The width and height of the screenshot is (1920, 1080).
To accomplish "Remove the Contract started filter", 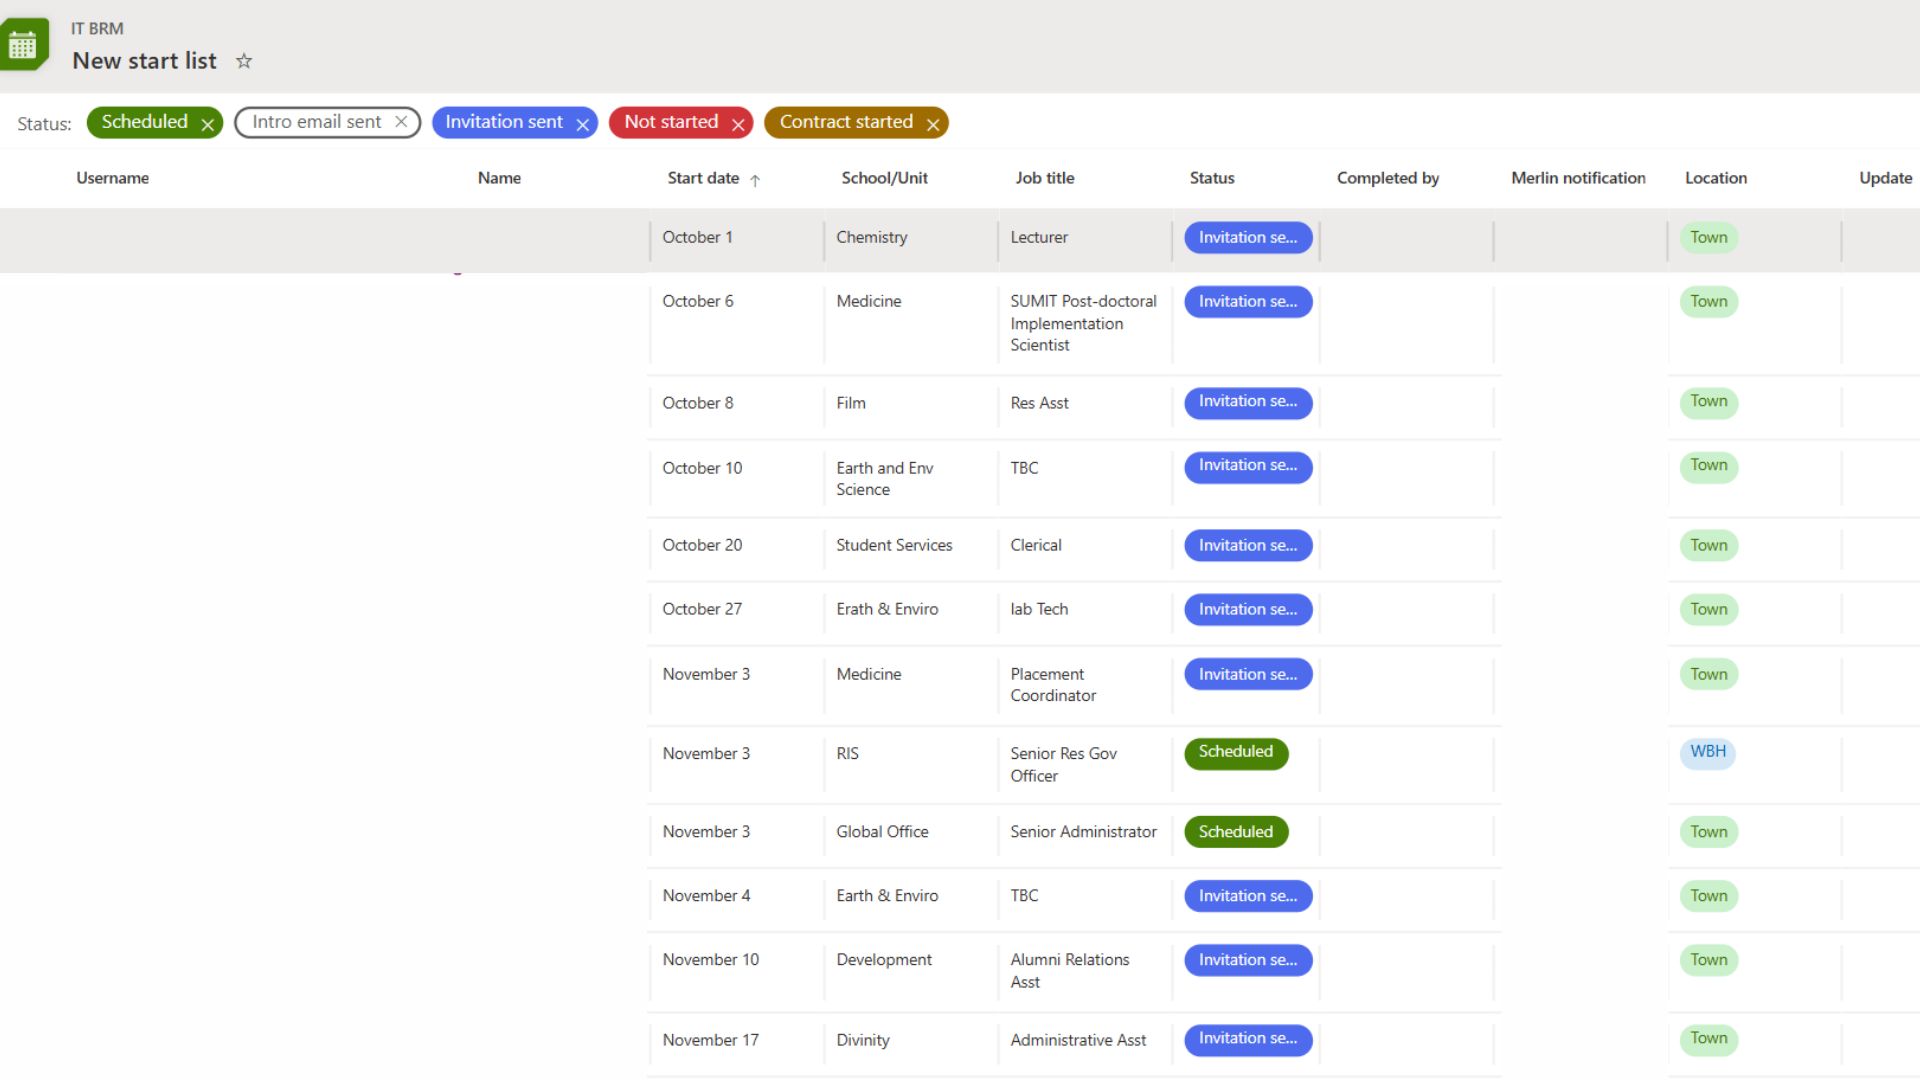I will pos(933,124).
